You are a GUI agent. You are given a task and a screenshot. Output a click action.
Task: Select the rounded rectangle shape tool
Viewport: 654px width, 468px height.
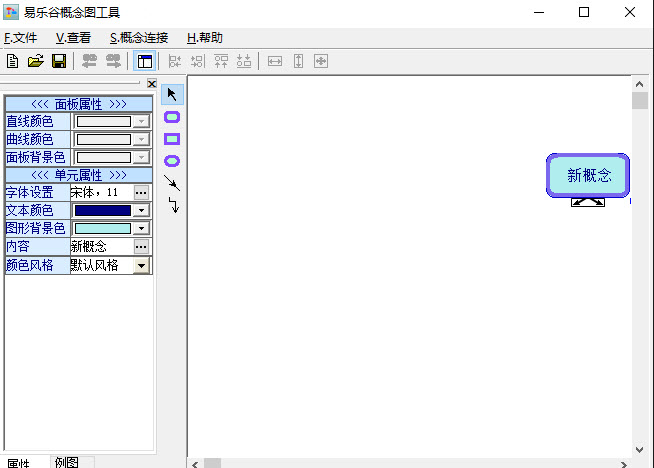(172, 117)
